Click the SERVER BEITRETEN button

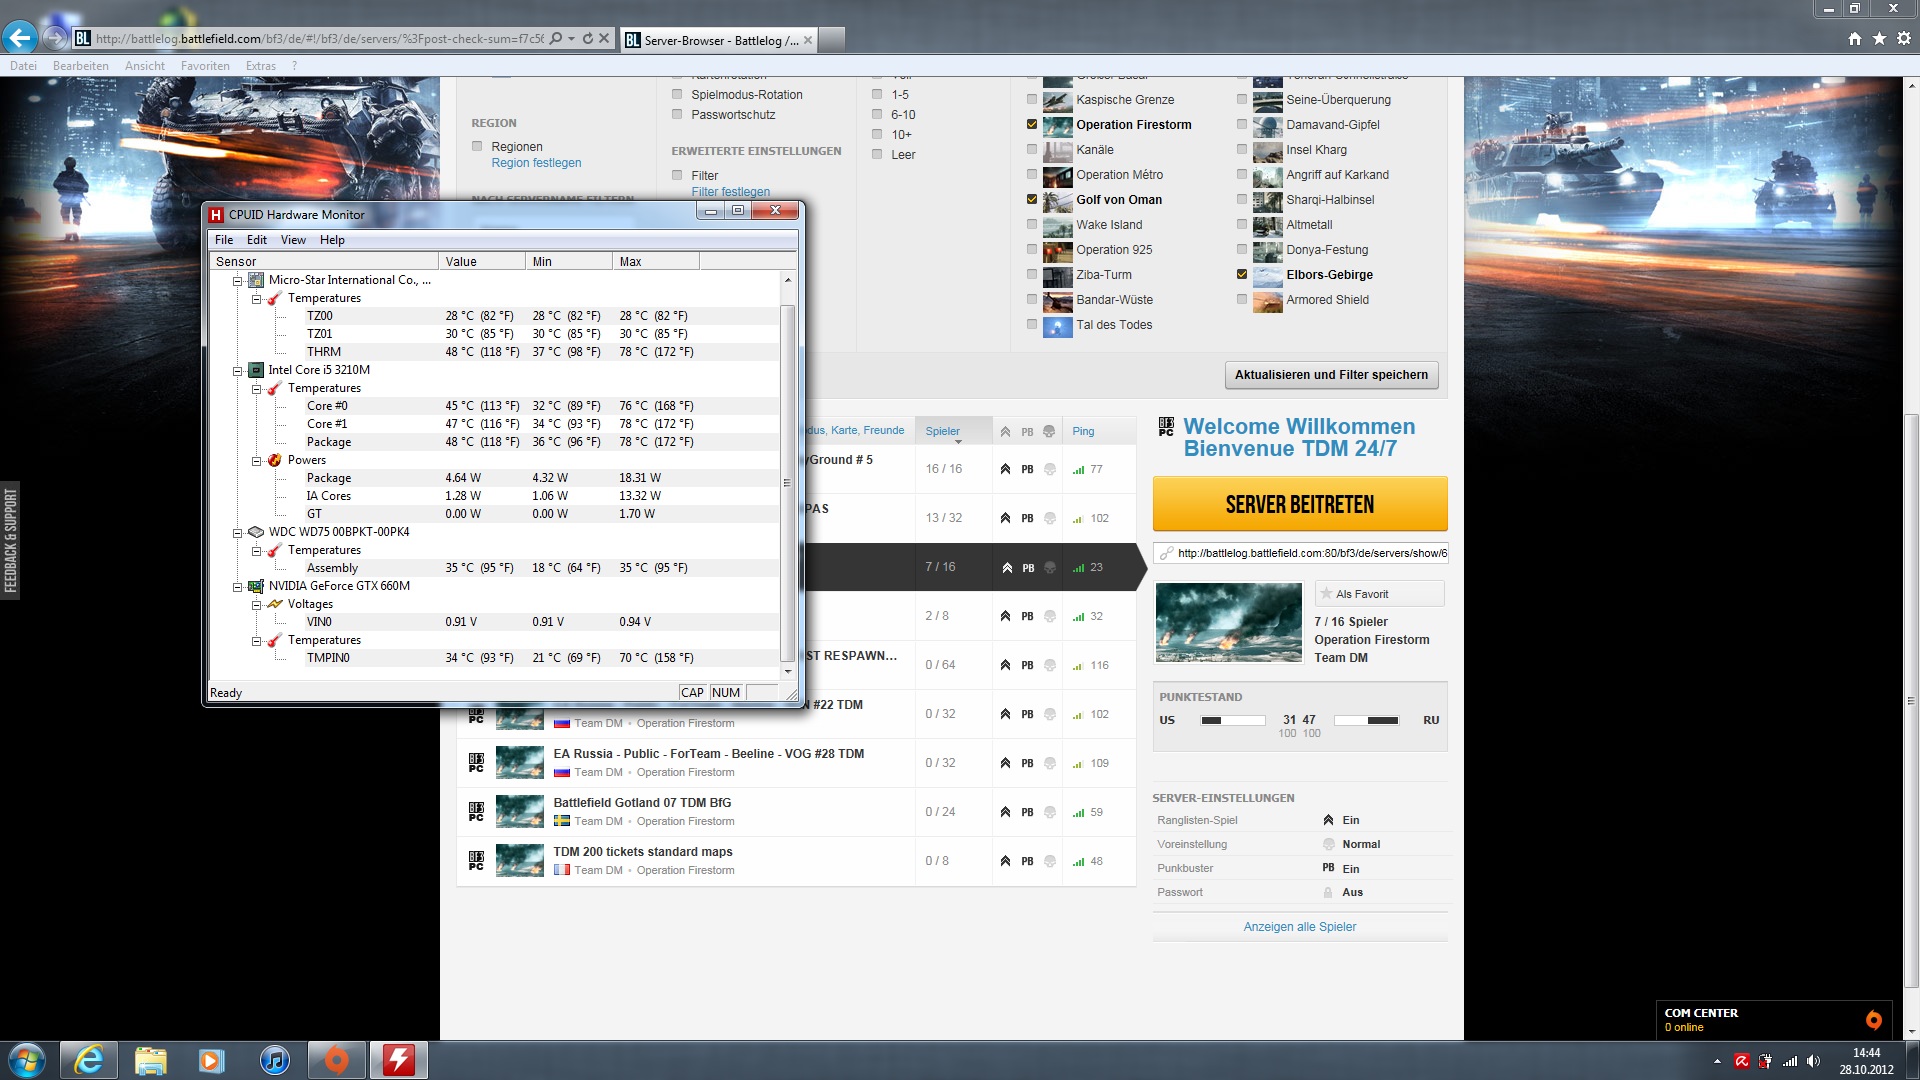pyautogui.click(x=1299, y=504)
